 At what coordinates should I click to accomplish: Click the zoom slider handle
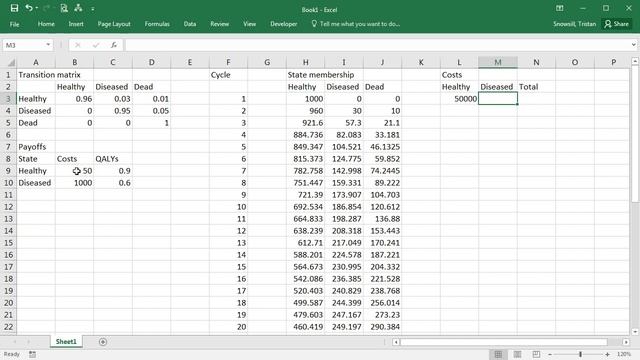(580, 354)
